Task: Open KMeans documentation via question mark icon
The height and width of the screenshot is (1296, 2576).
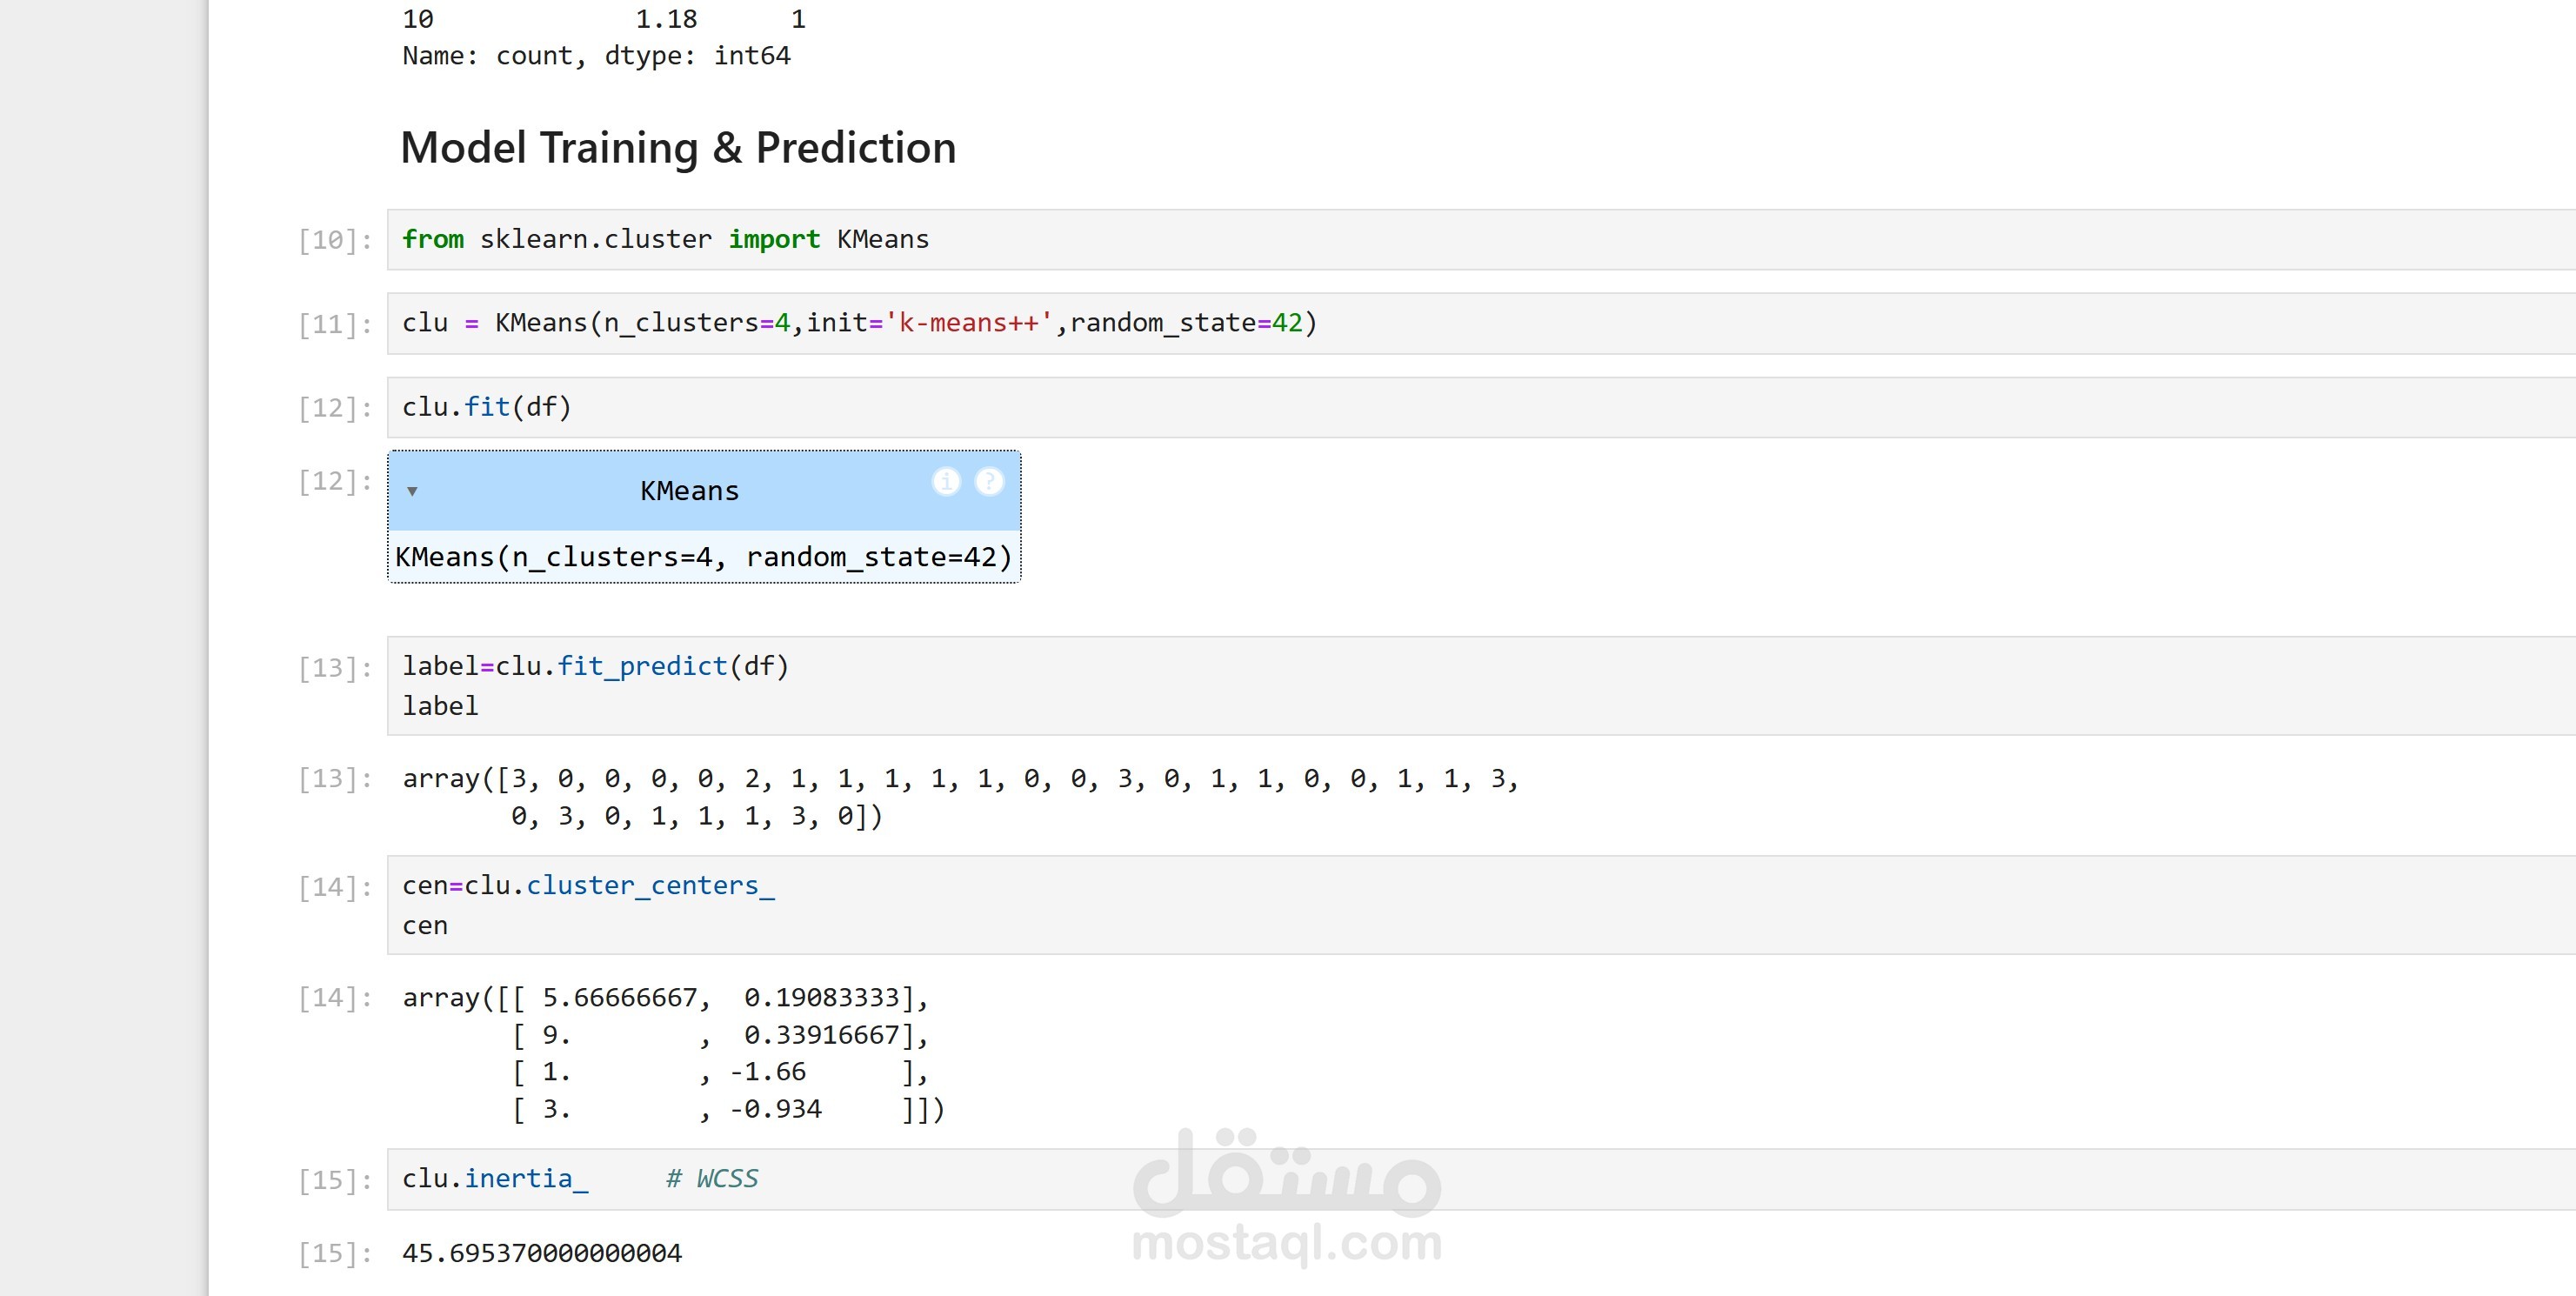Action: [x=988, y=482]
